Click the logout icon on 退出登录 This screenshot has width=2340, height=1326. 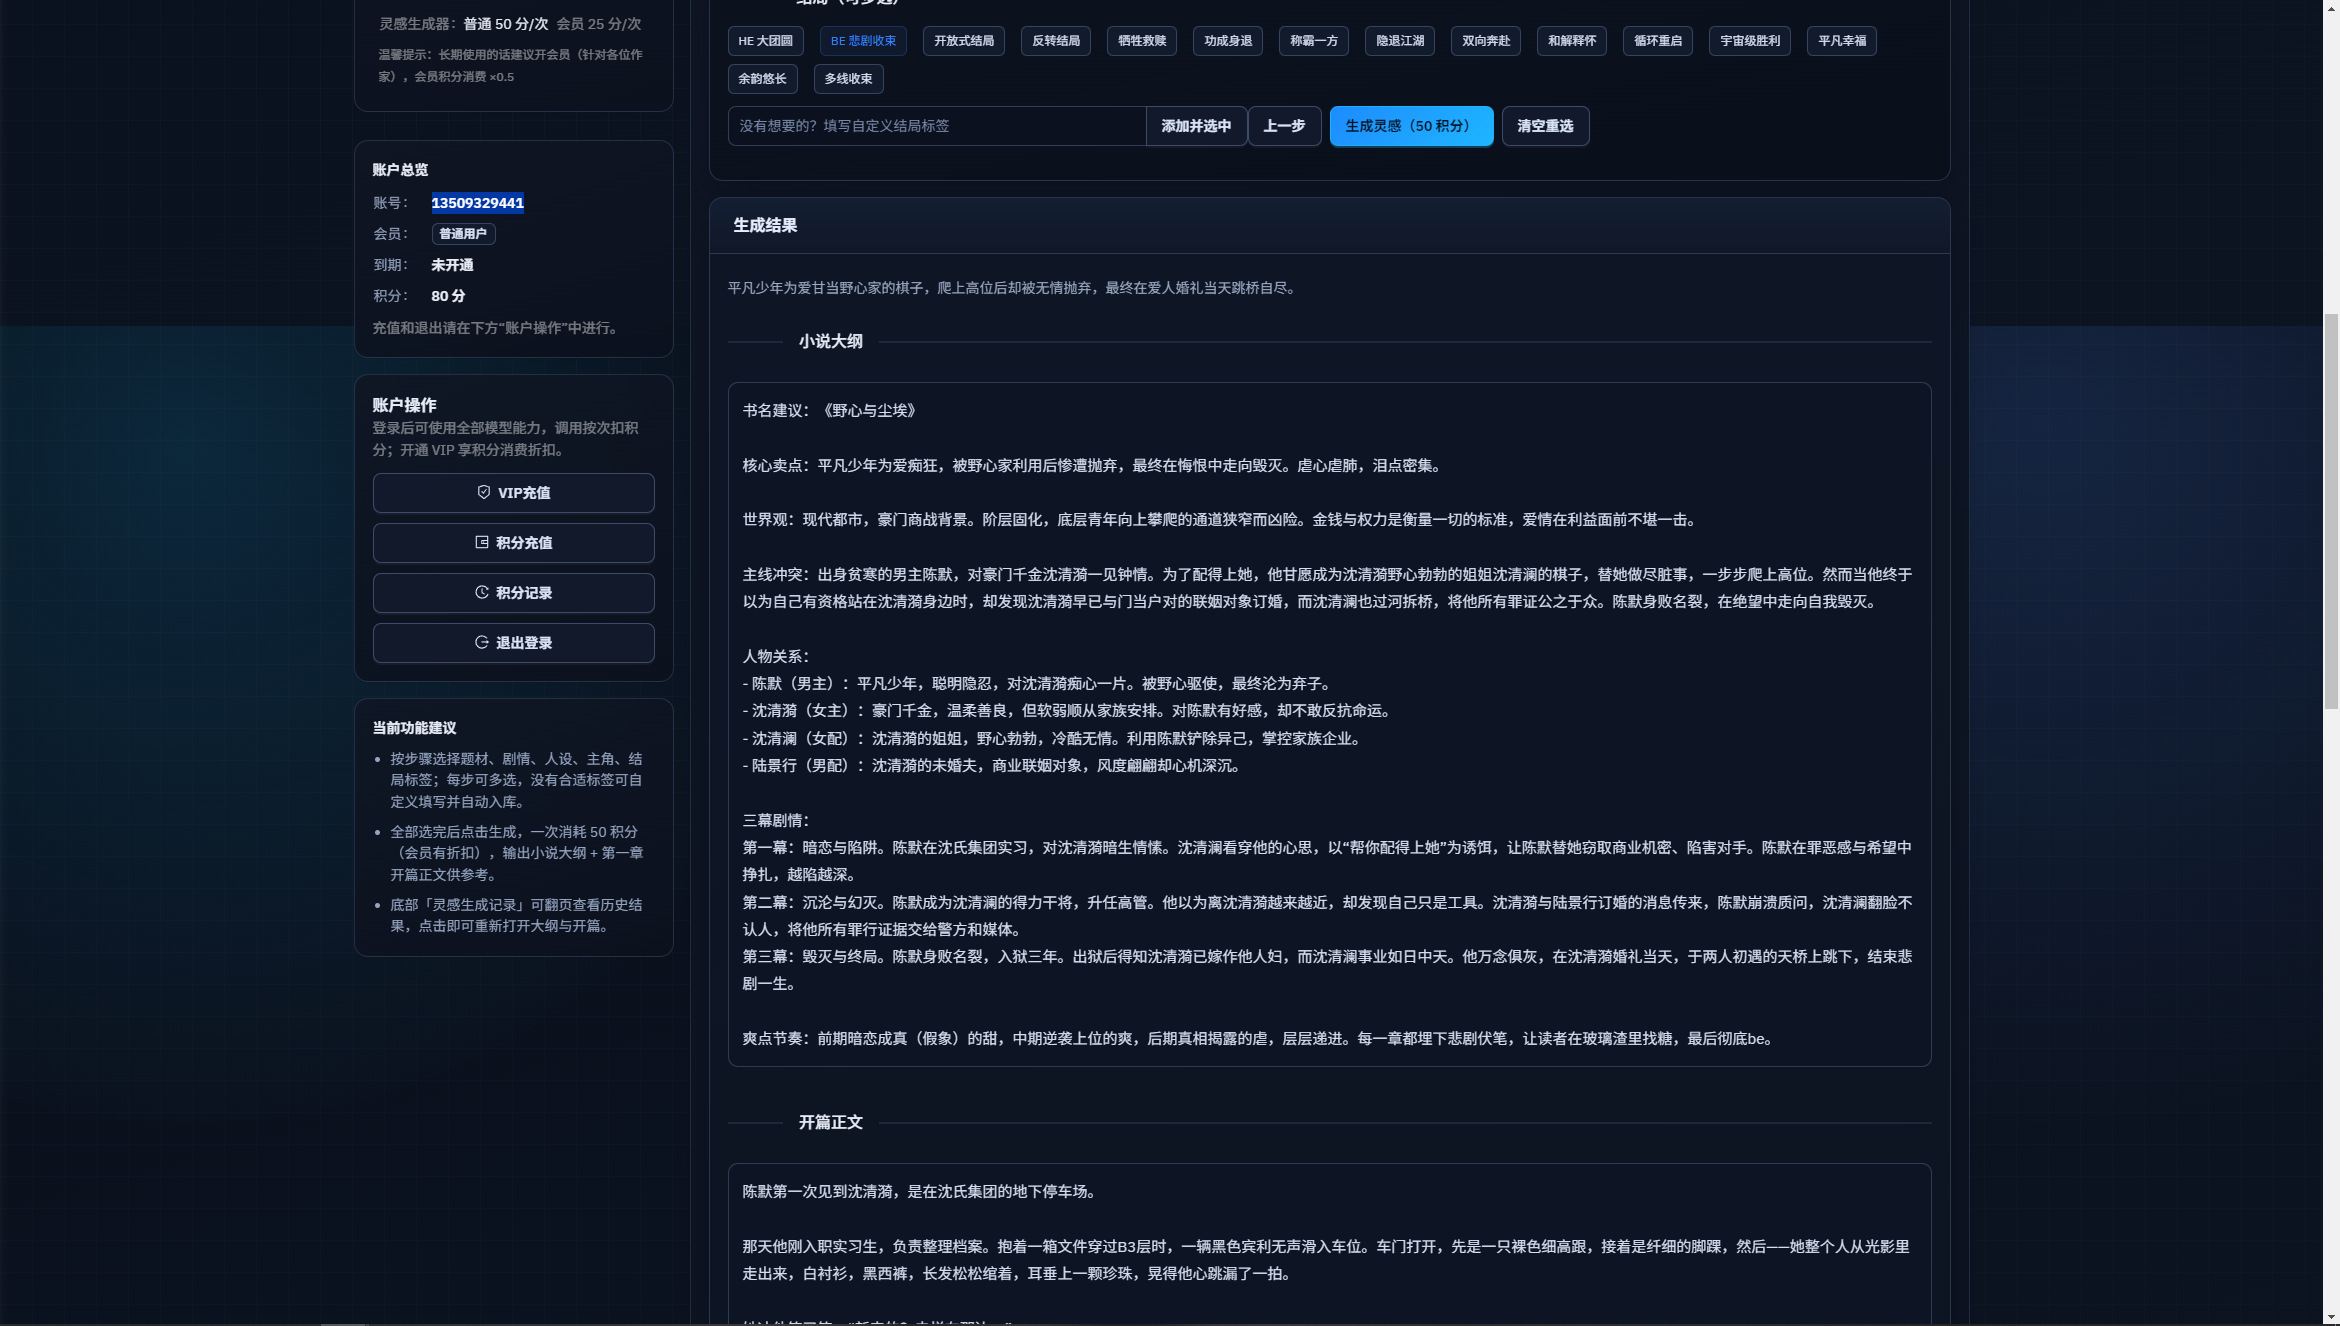coord(482,642)
